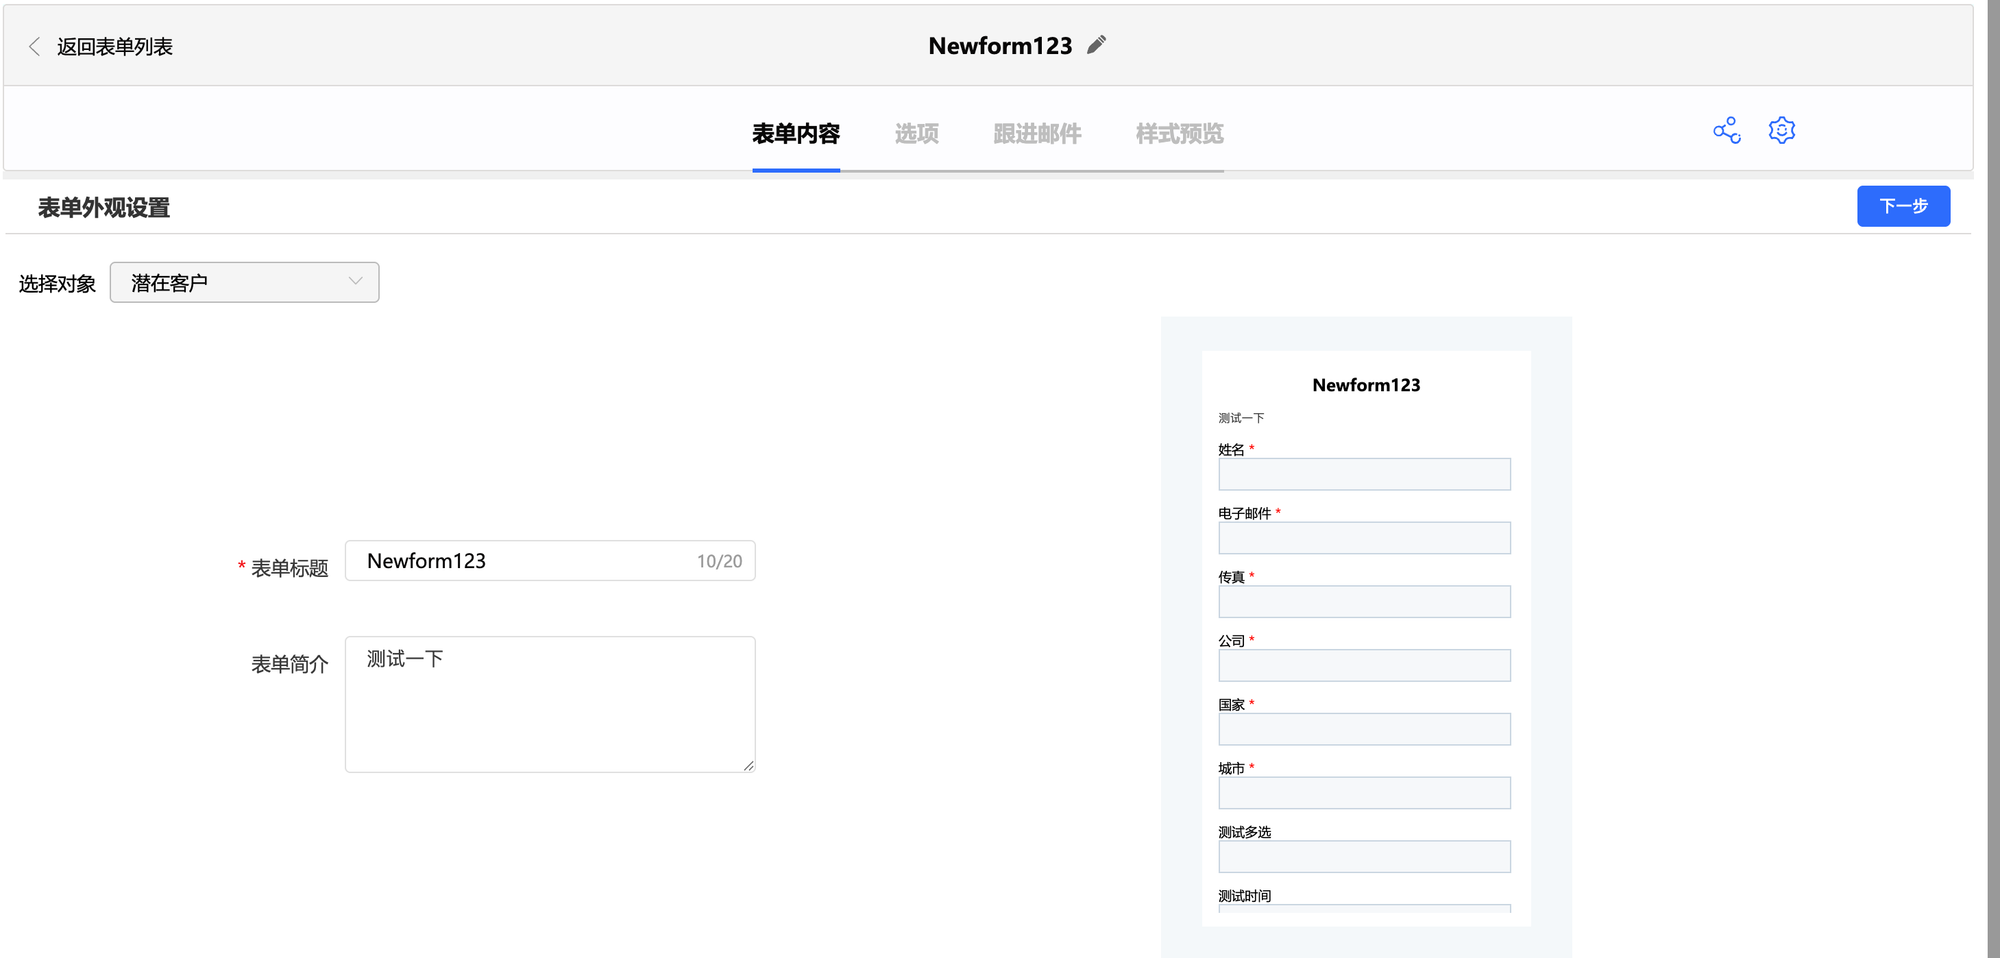Open the 样式预览 tab
The width and height of the screenshot is (2000, 958).
click(1179, 134)
